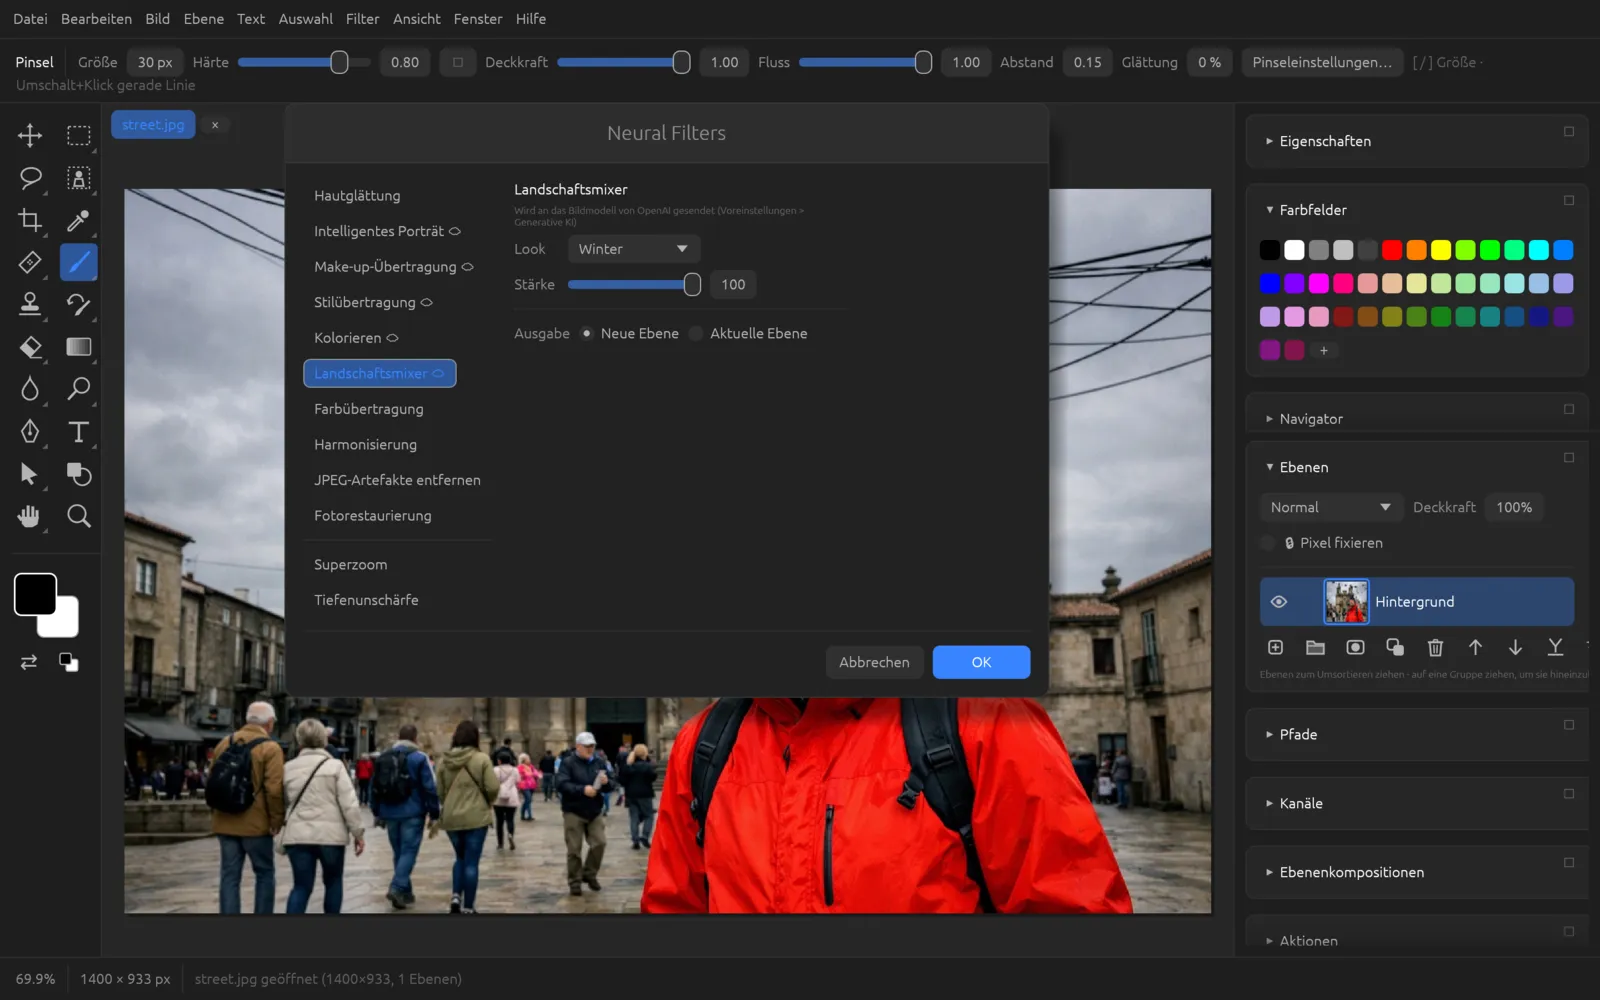The image size is (1600, 1000).
Task: Choose Hautglättung in Neural Filters list
Action: tap(357, 196)
